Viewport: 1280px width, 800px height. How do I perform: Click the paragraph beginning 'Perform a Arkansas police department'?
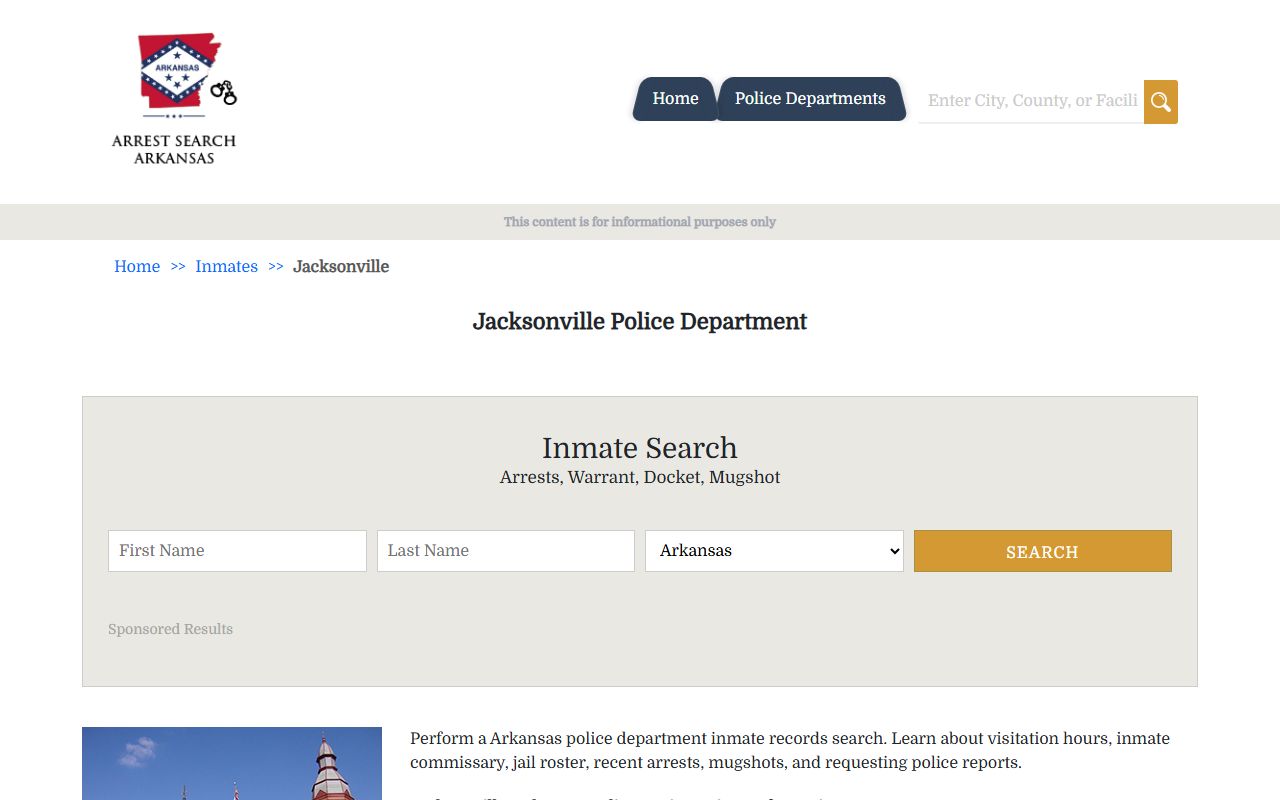point(790,750)
